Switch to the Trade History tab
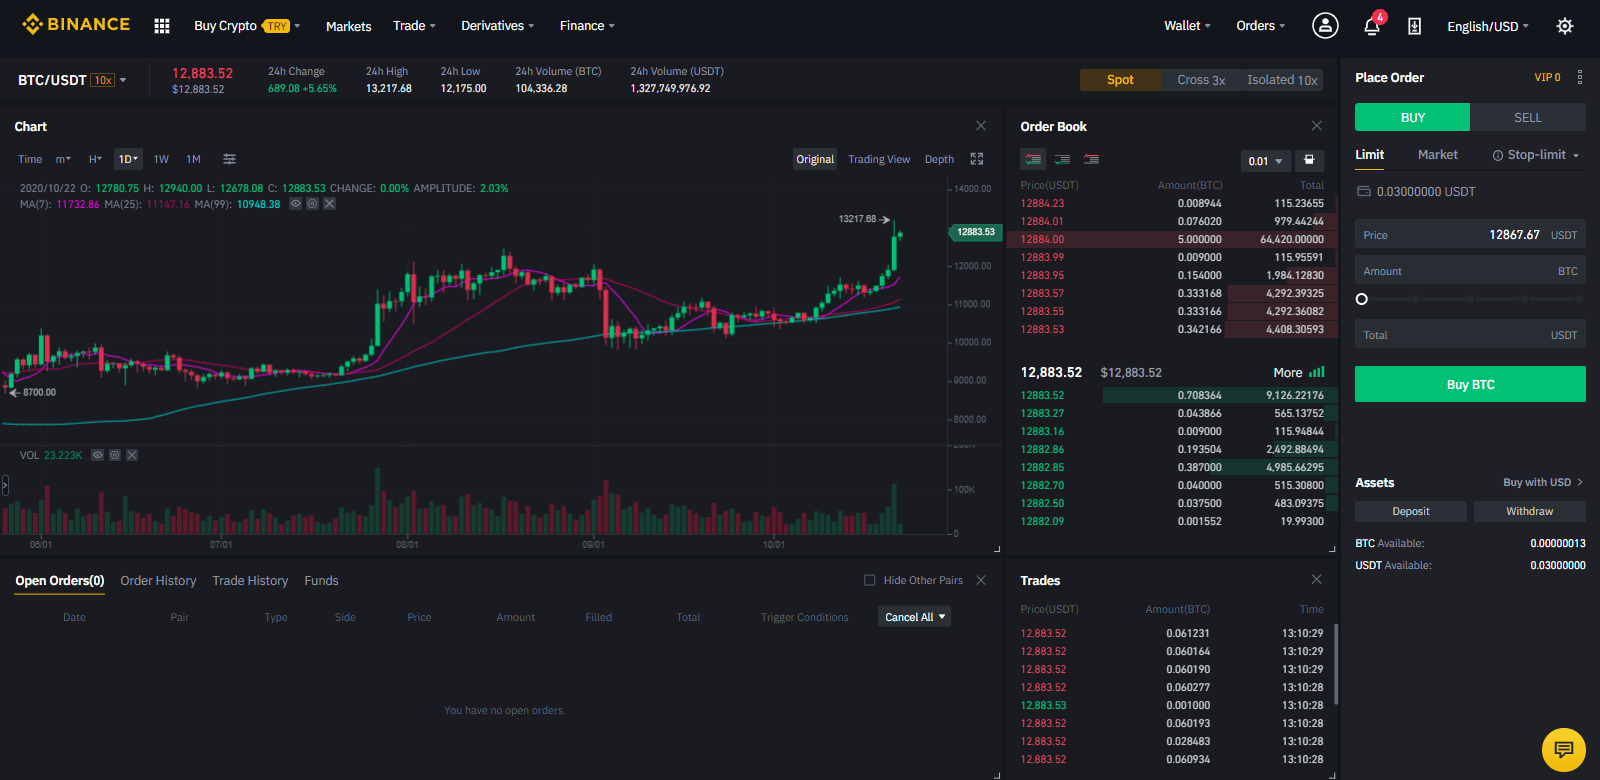Image resolution: width=1600 pixels, height=780 pixels. tap(250, 581)
